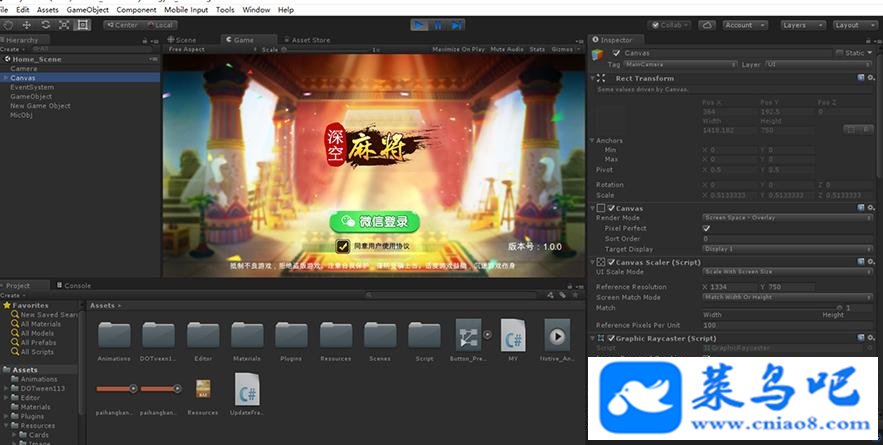Open the Assets menu
This screenshot has height=445, width=883.
[x=47, y=10]
